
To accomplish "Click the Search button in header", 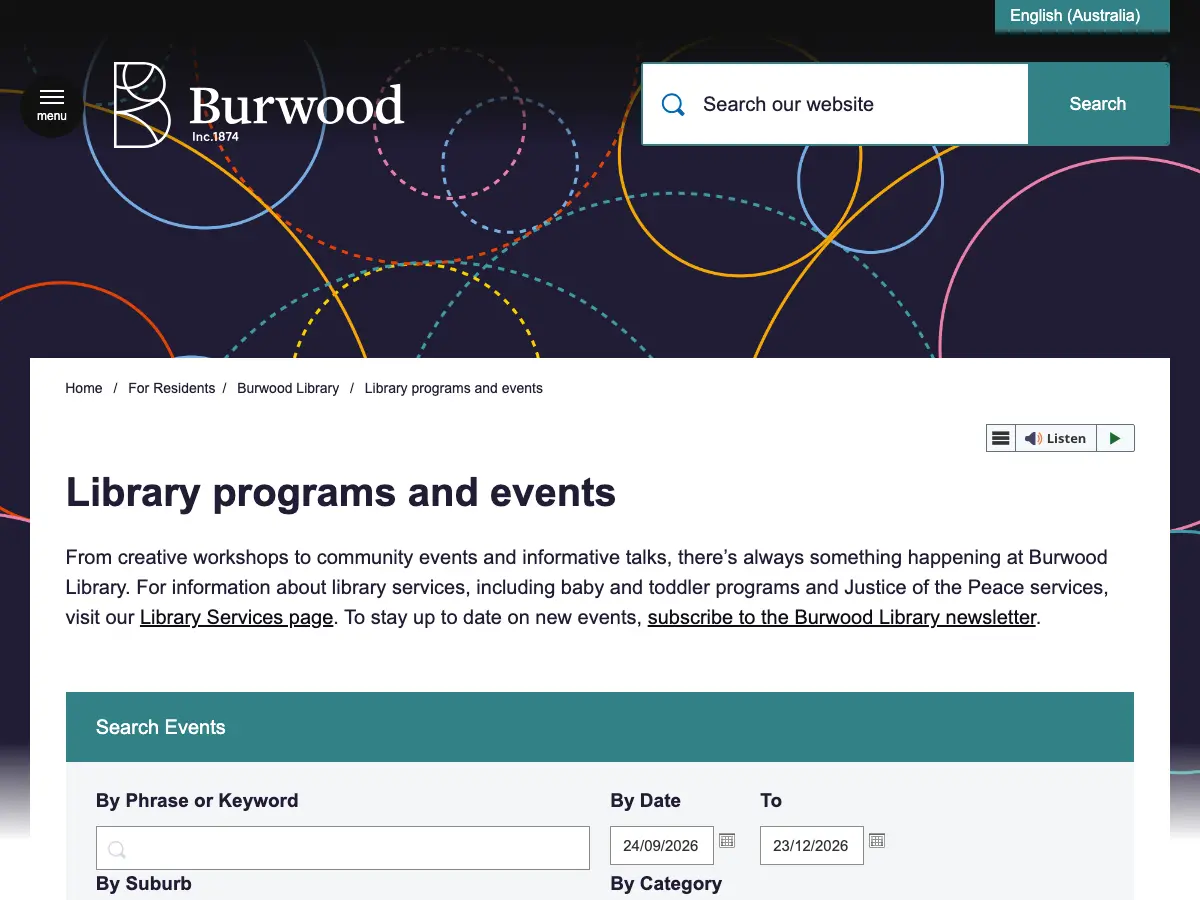I will [x=1098, y=104].
